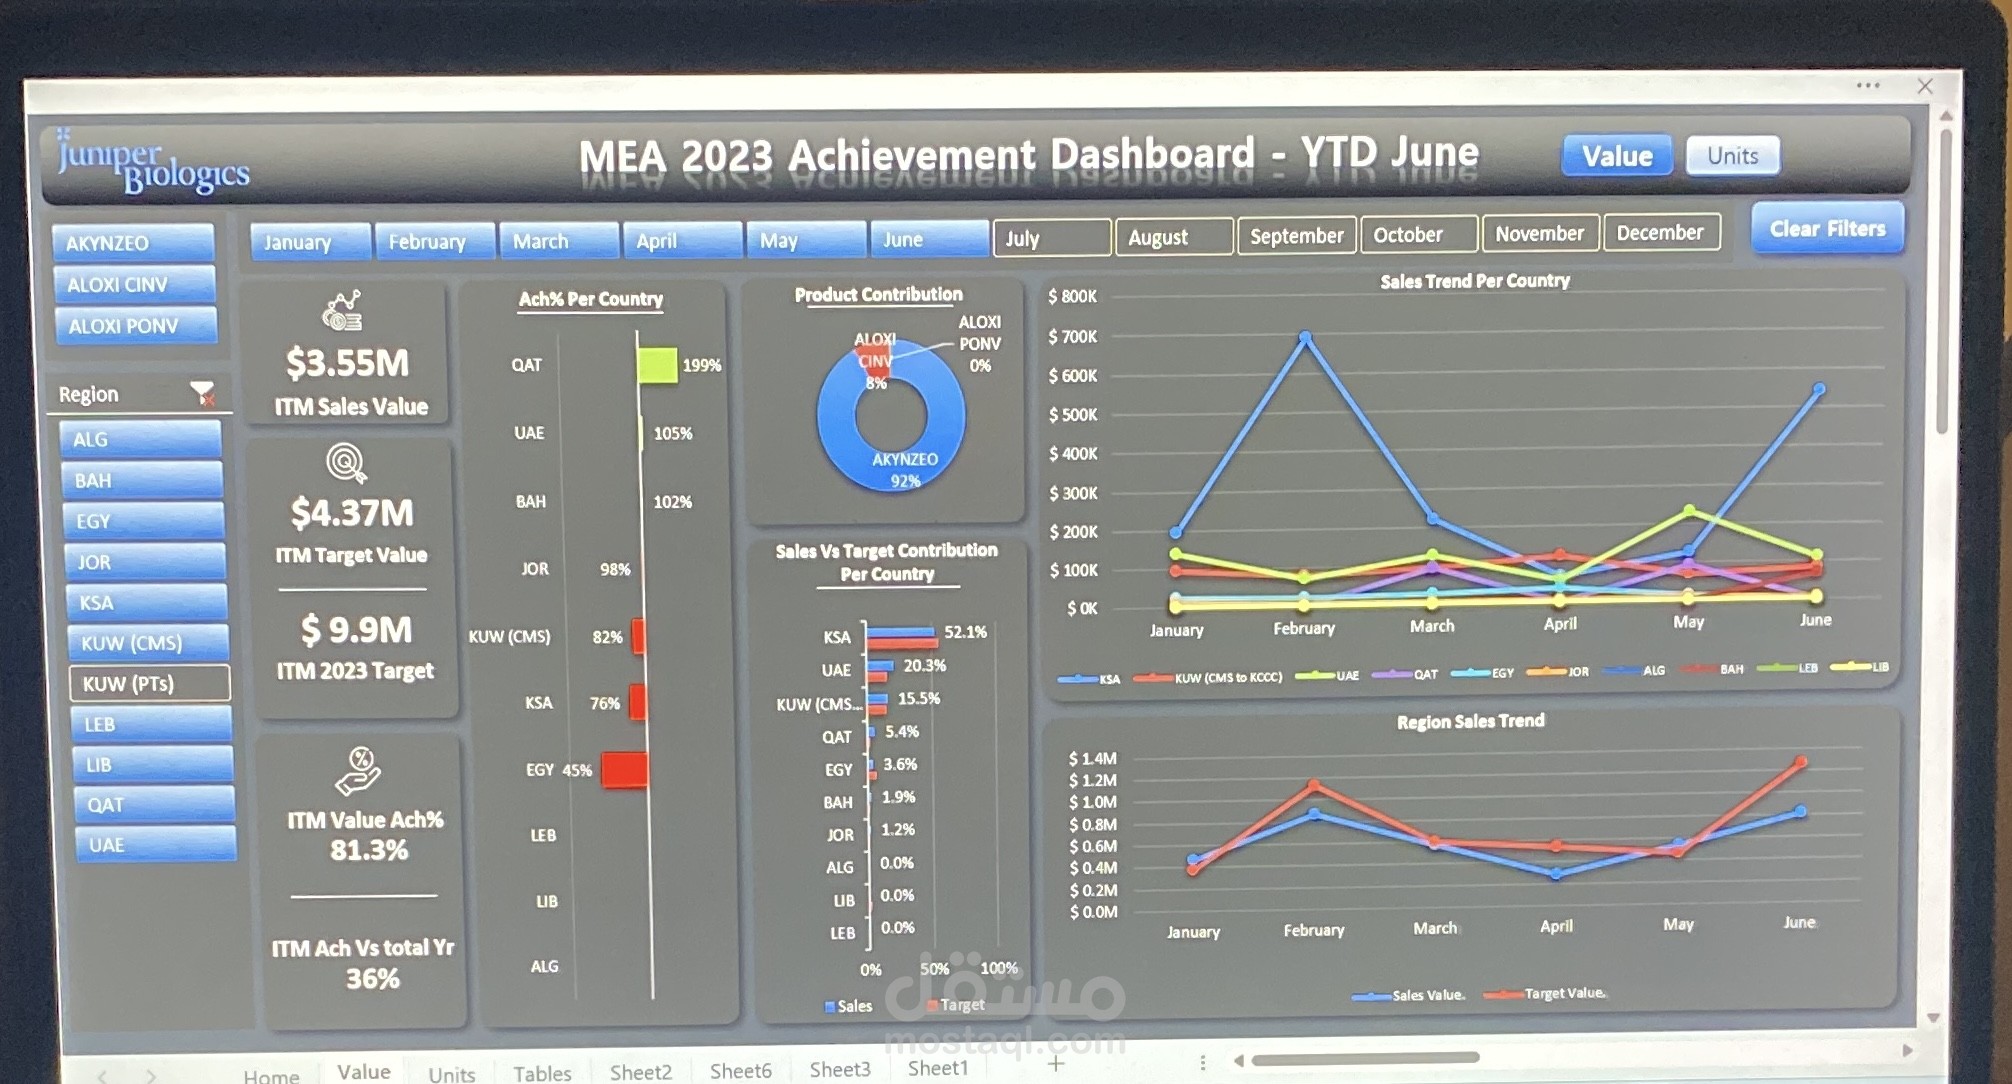Click the $3.55M sales value text
This screenshot has width=2012, height=1084.
tap(347, 363)
